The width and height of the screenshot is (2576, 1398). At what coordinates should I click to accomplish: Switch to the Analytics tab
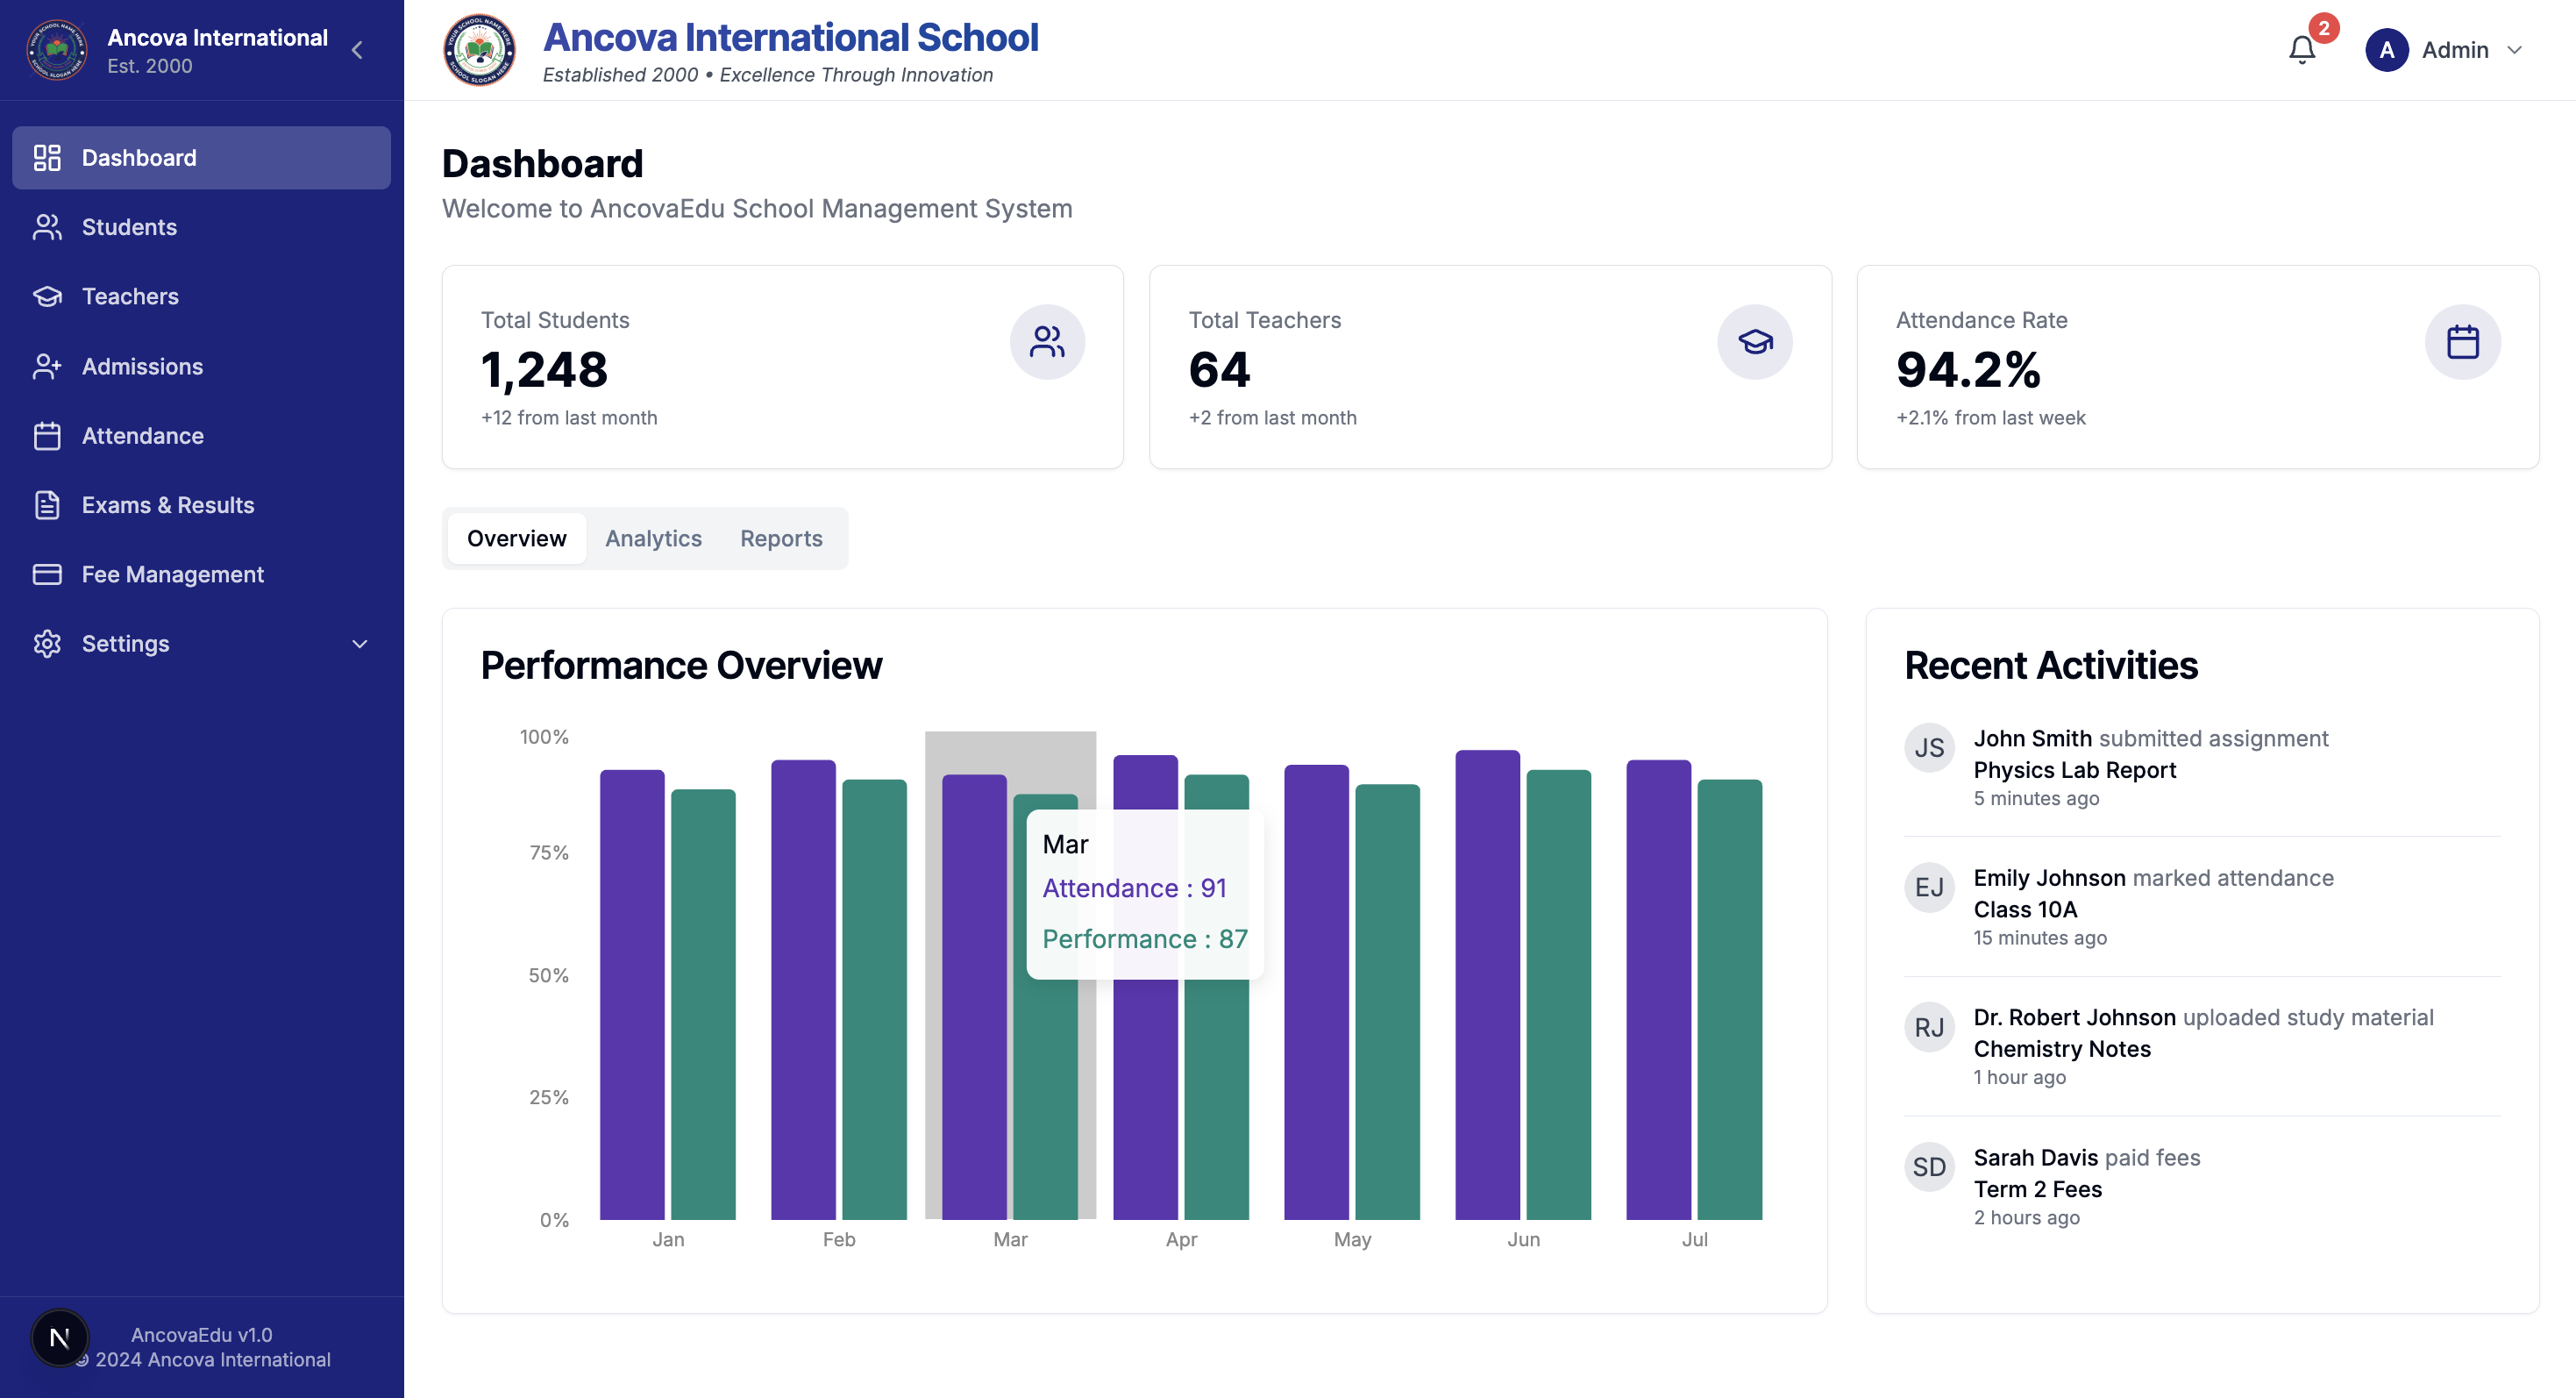(653, 538)
